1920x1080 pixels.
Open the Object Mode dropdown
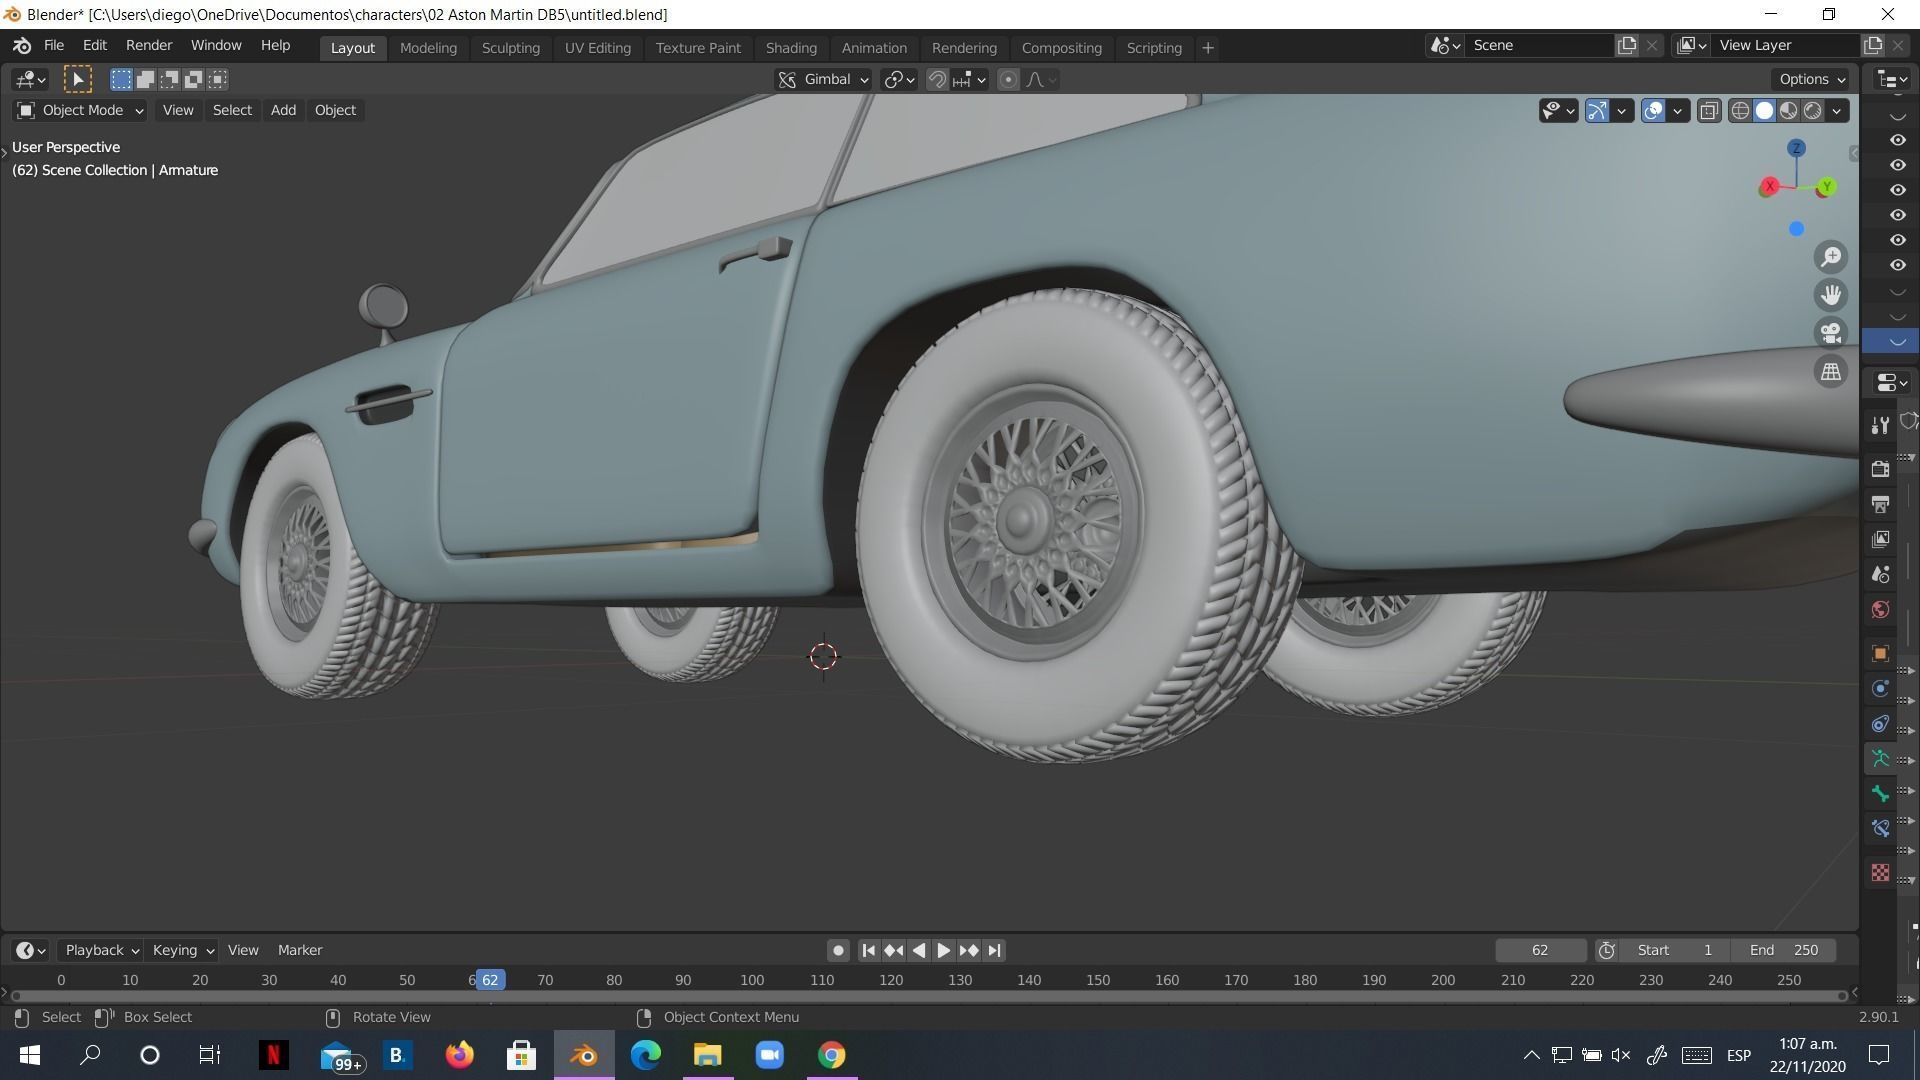[80, 110]
